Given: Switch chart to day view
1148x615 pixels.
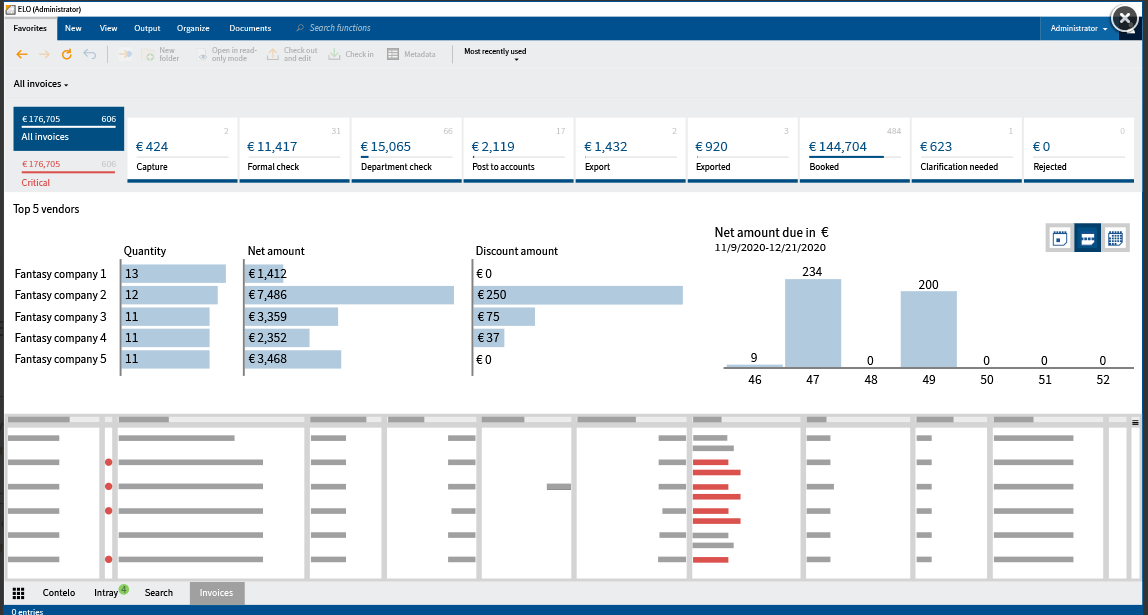Looking at the screenshot, I should tap(1060, 238).
